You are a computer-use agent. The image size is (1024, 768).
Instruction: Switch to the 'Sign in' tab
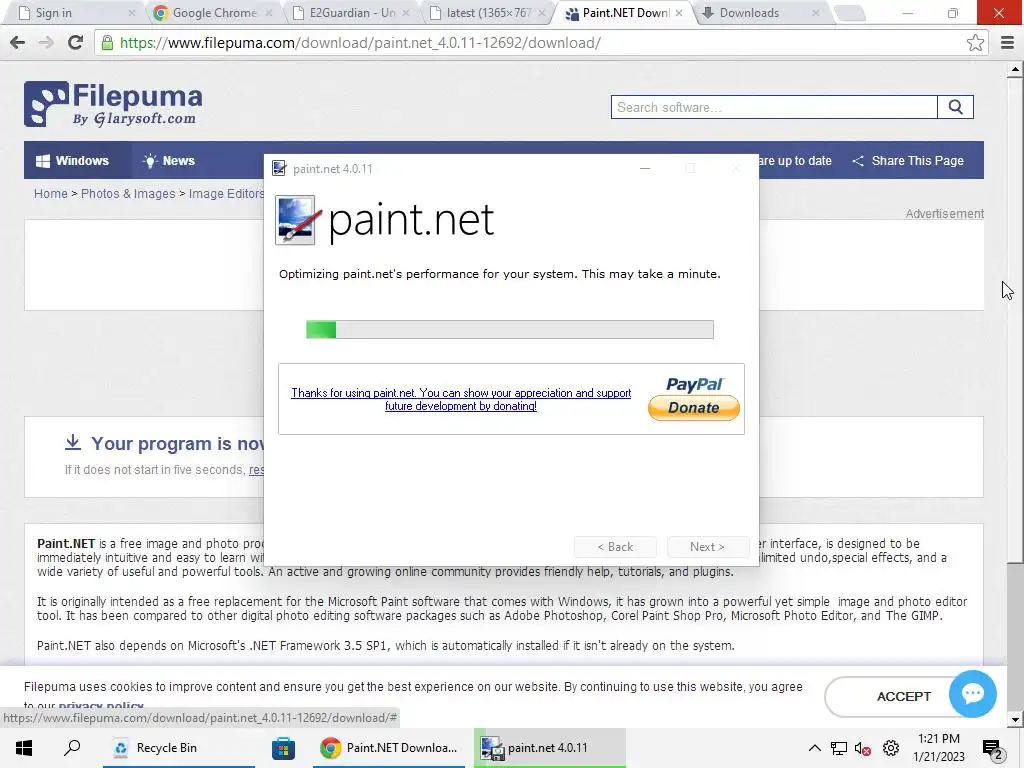pyautogui.click(x=72, y=13)
